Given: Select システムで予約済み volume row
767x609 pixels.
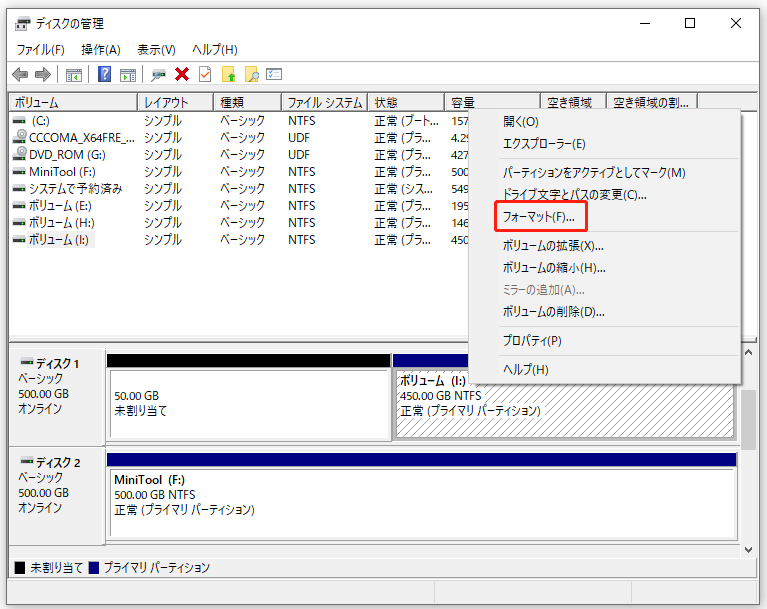Looking at the screenshot, I should [240, 189].
